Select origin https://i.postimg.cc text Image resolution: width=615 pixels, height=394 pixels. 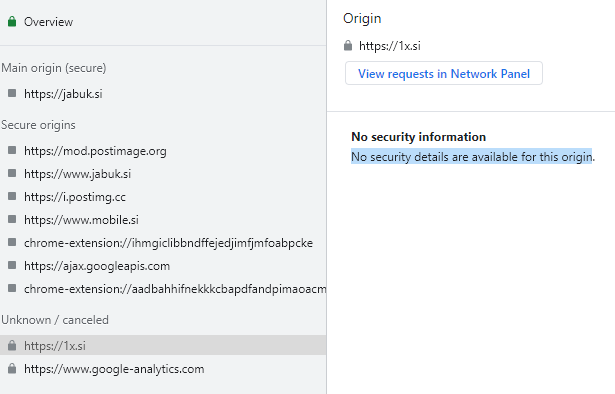[75, 197]
